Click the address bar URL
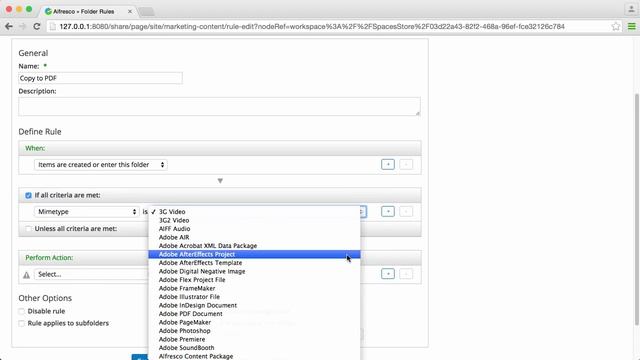Screen dimensions: 640x360 coord(312,27)
